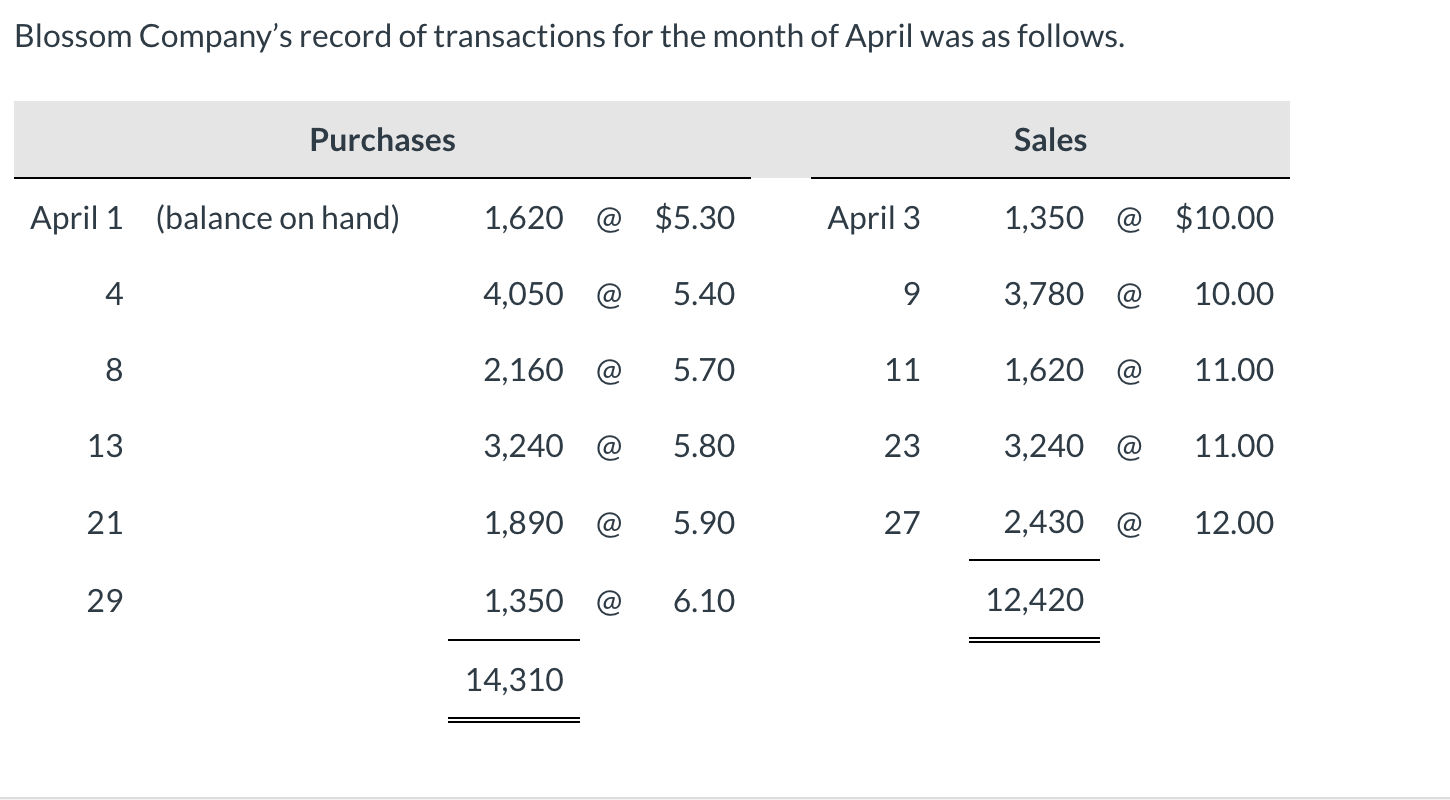Select the 6.10 unit cost
The image size is (1450, 800).
pyautogui.click(x=703, y=601)
